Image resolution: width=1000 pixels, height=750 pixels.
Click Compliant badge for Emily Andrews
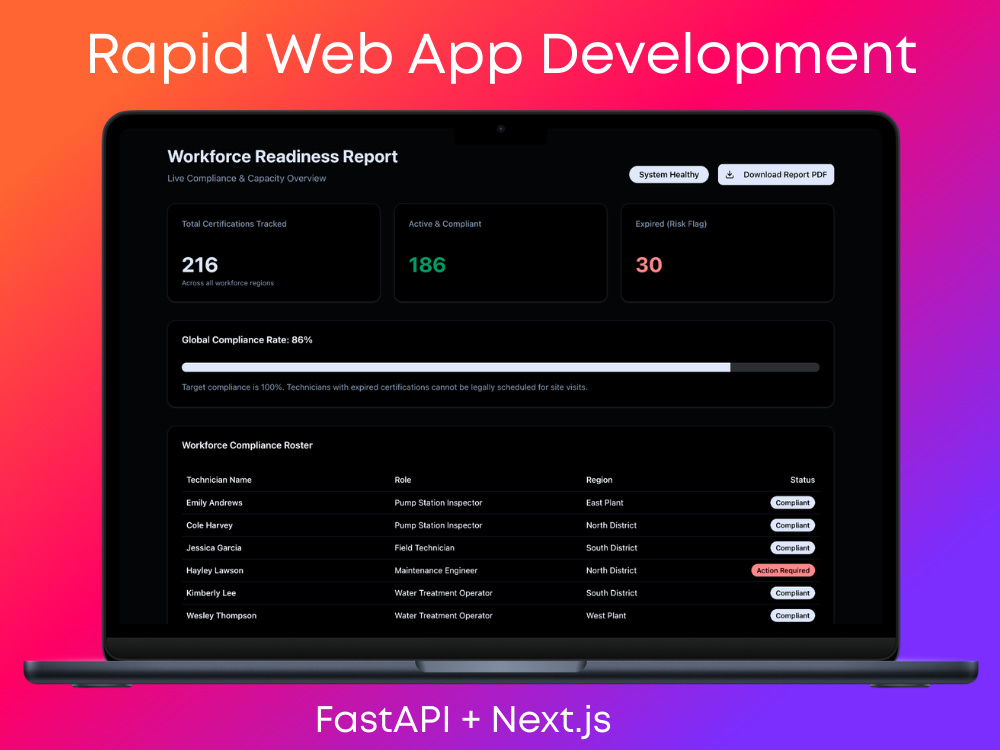coord(792,503)
